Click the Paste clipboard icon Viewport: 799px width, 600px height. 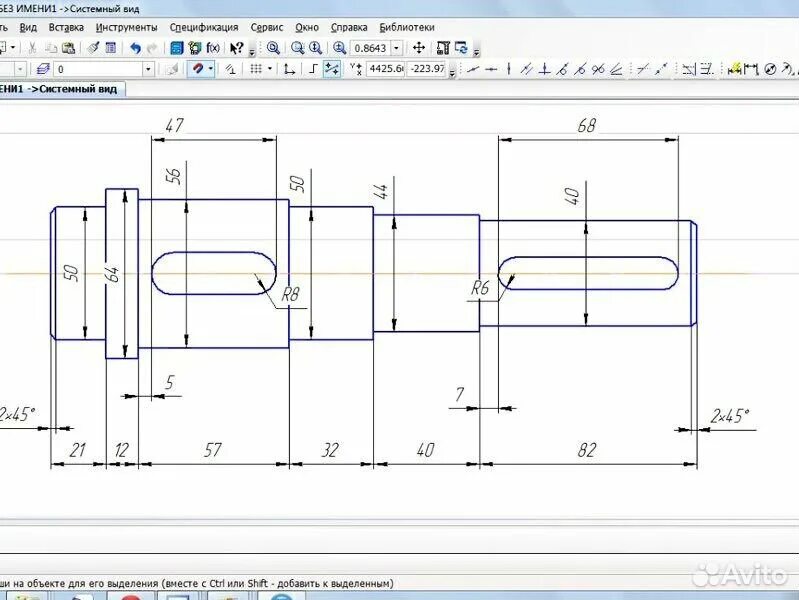click(x=69, y=48)
